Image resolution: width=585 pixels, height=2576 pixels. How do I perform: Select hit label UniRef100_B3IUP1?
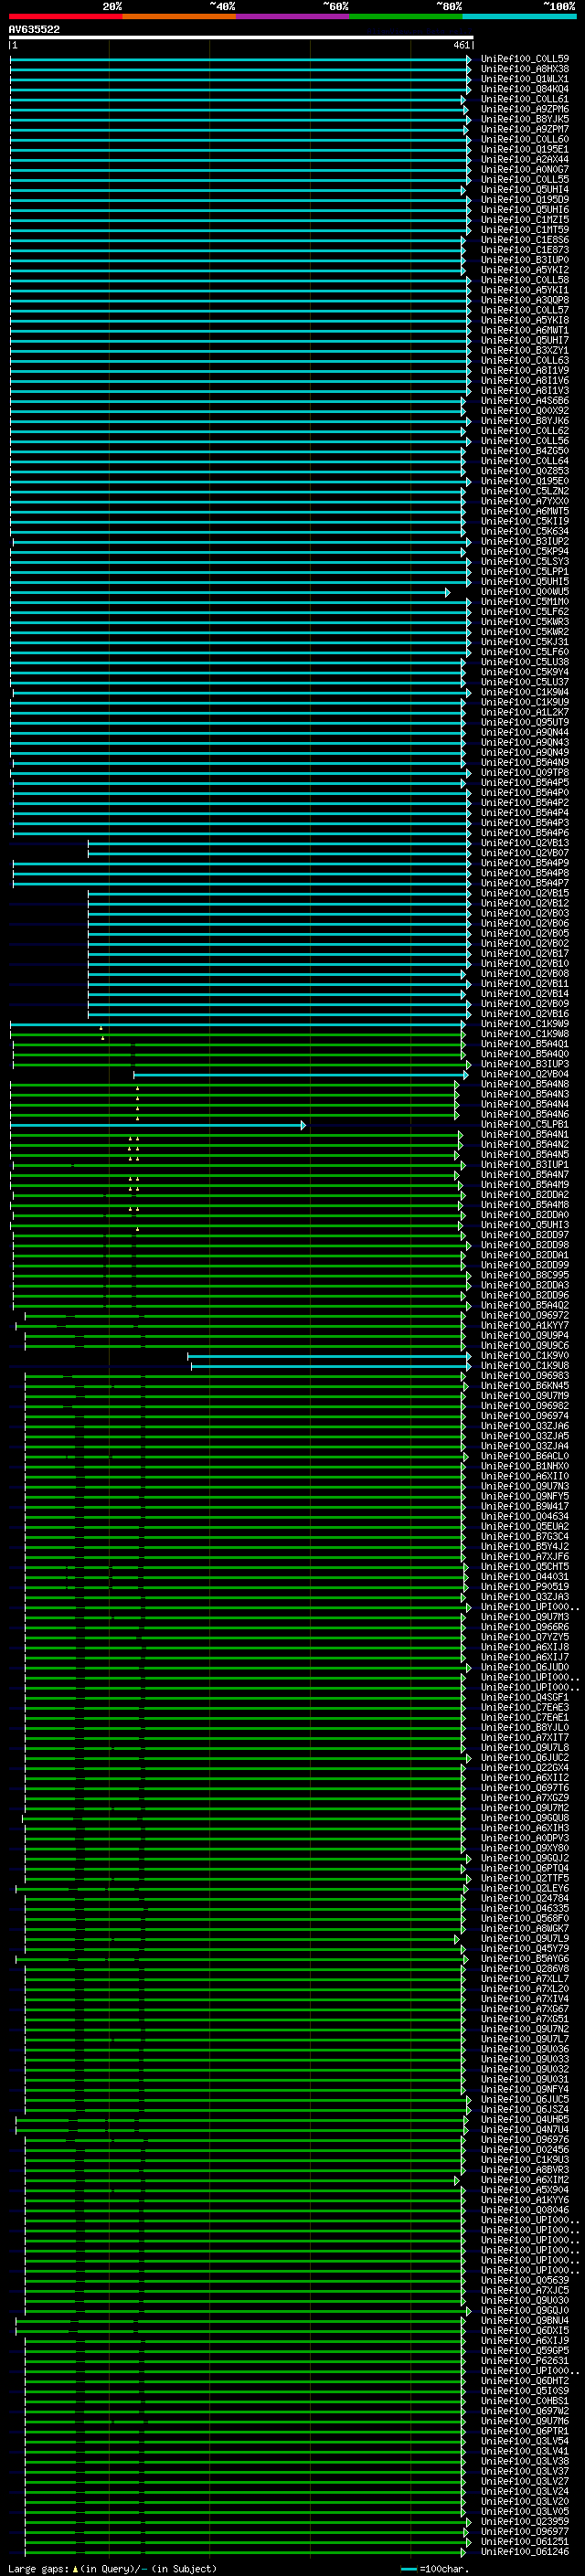pos(525,1165)
